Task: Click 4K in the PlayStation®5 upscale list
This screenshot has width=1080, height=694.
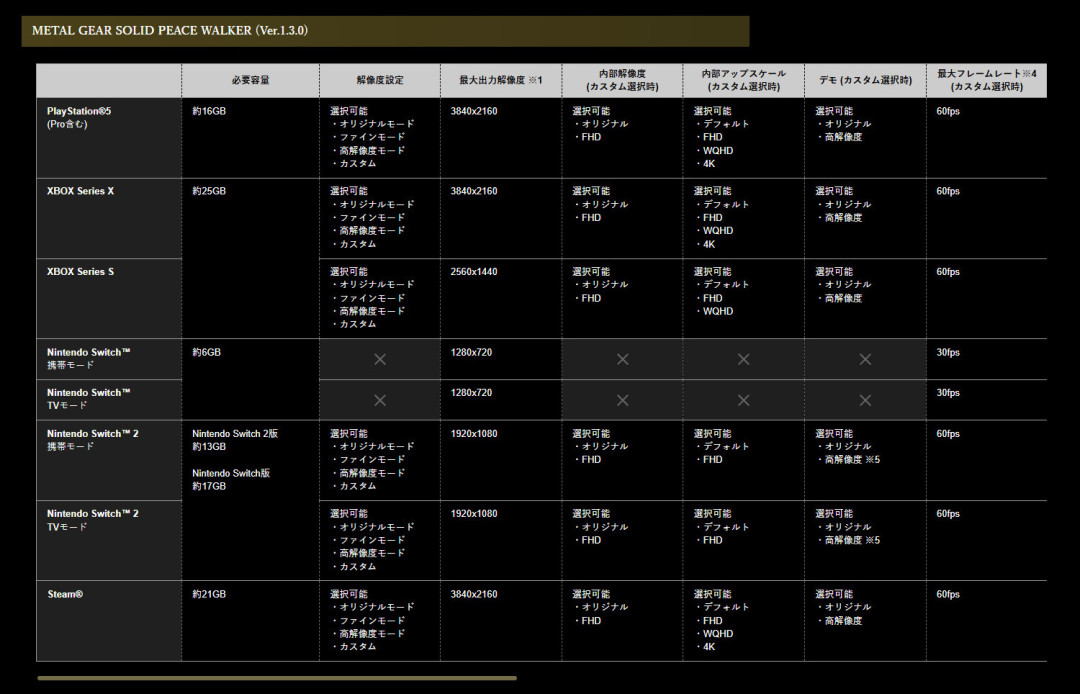Action: point(709,164)
